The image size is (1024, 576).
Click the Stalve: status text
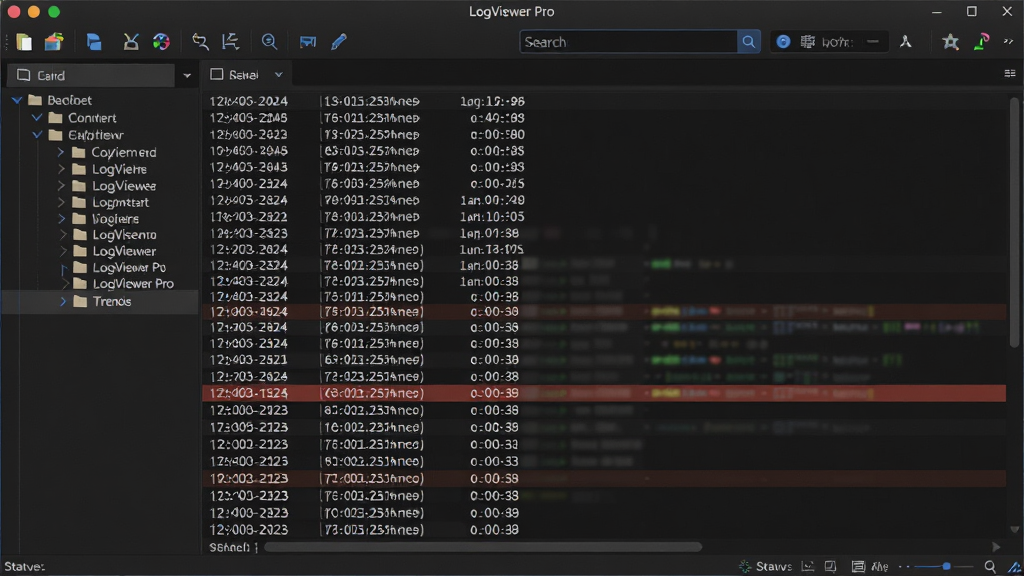point(24,567)
